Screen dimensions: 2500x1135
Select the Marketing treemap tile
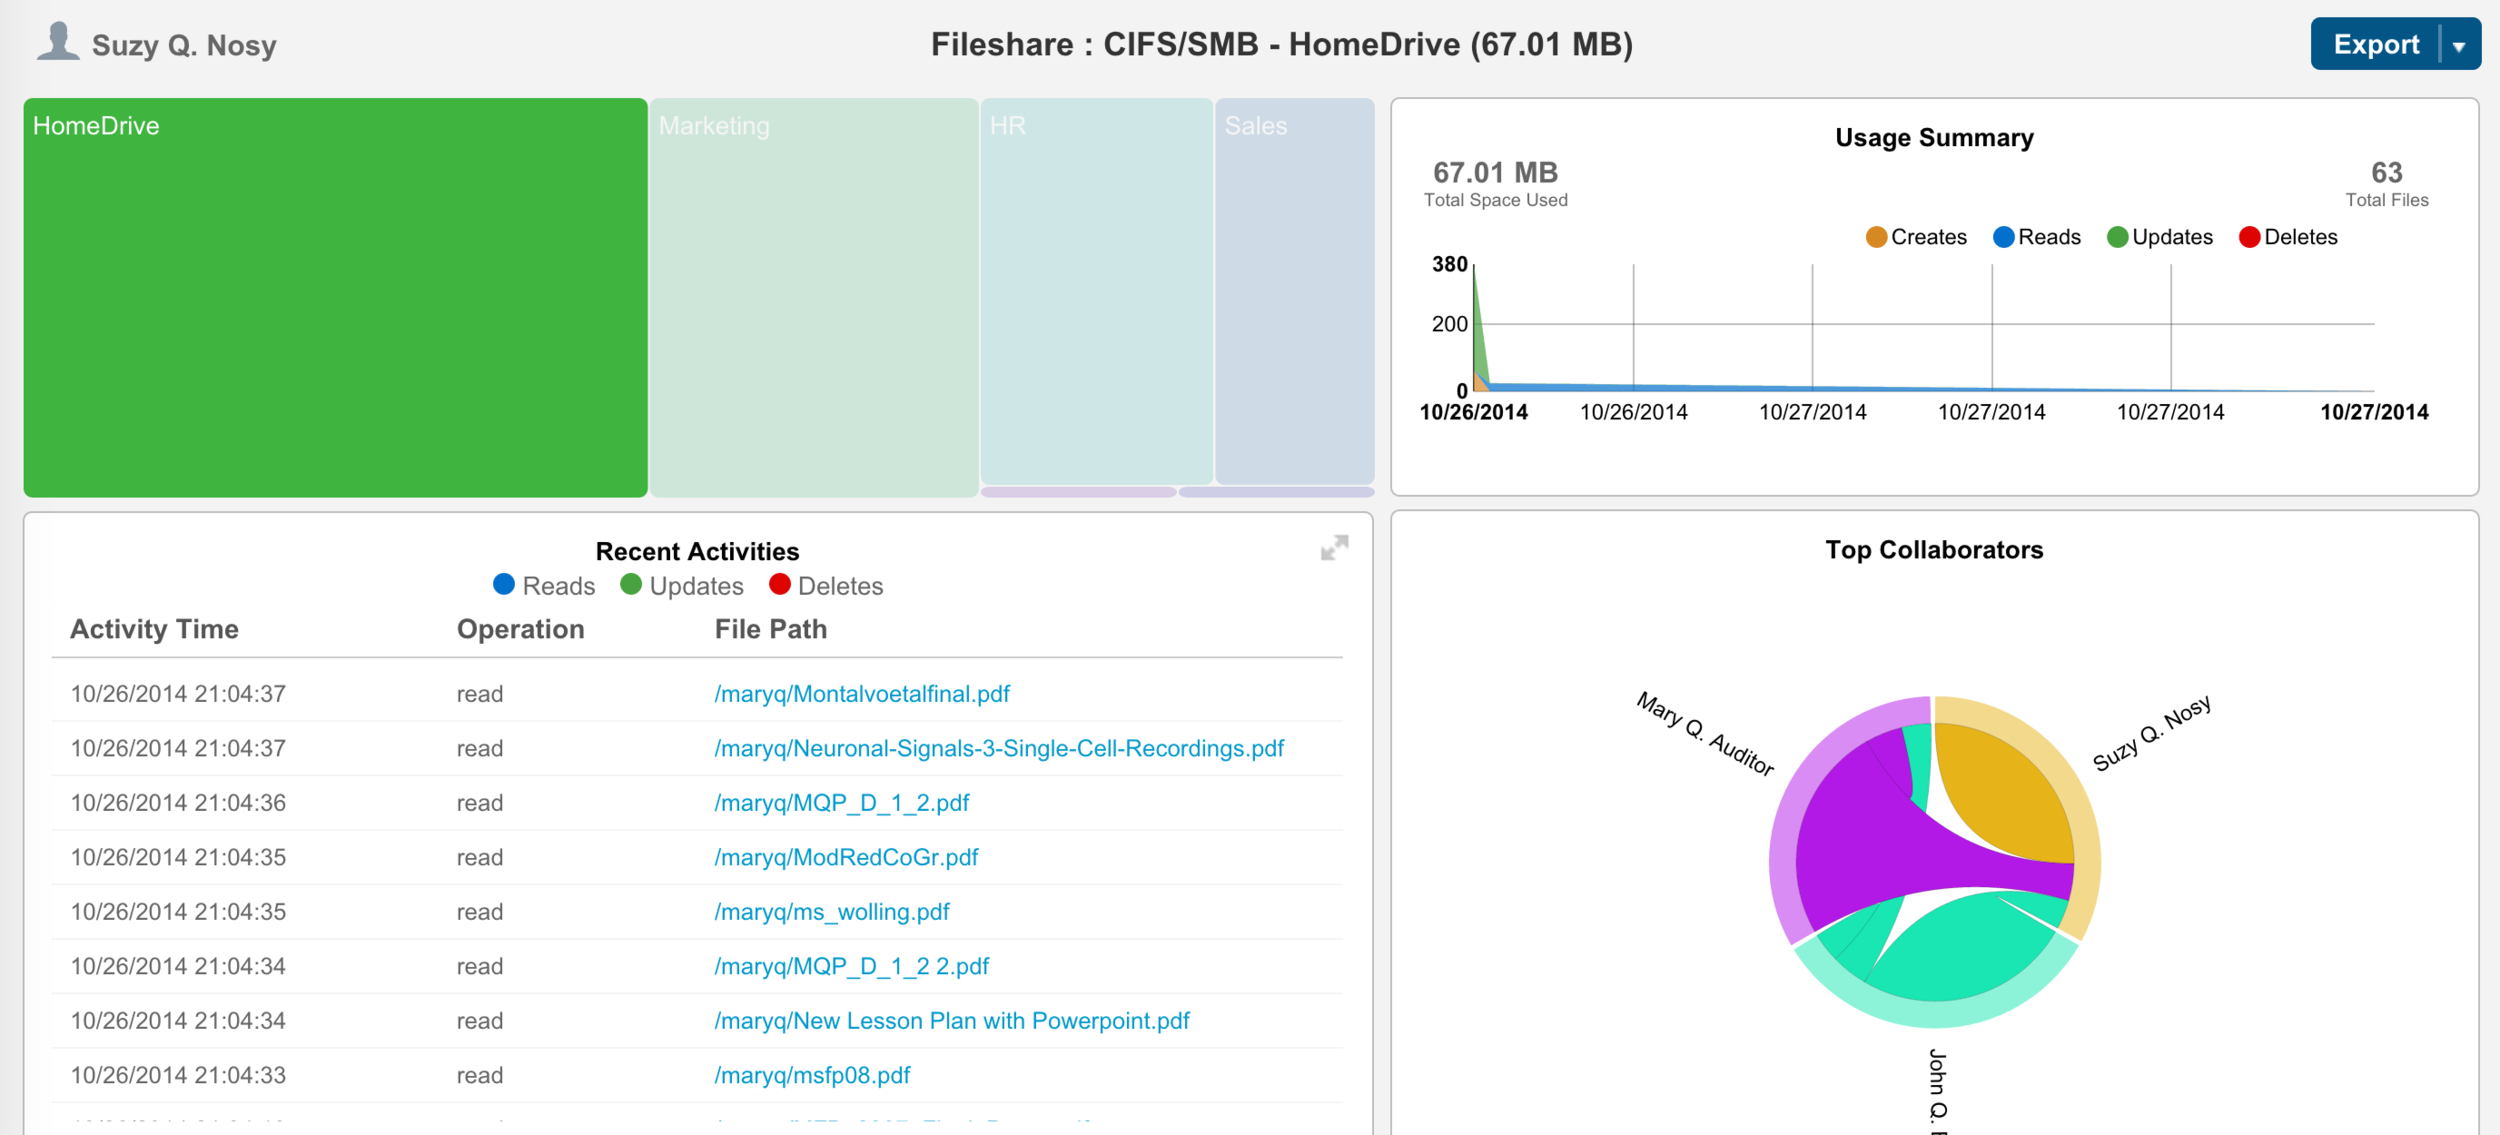coord(814,297)
